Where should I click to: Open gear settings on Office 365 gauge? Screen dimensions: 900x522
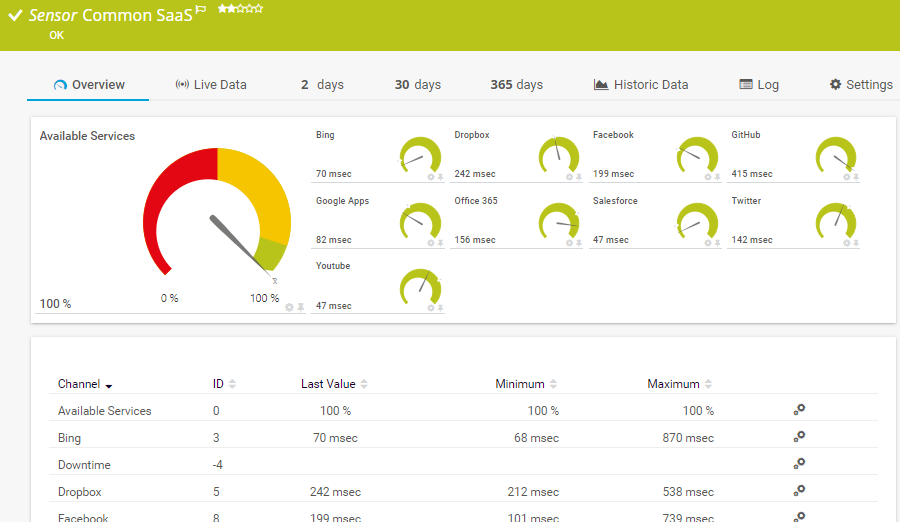(x=569, y=243)
